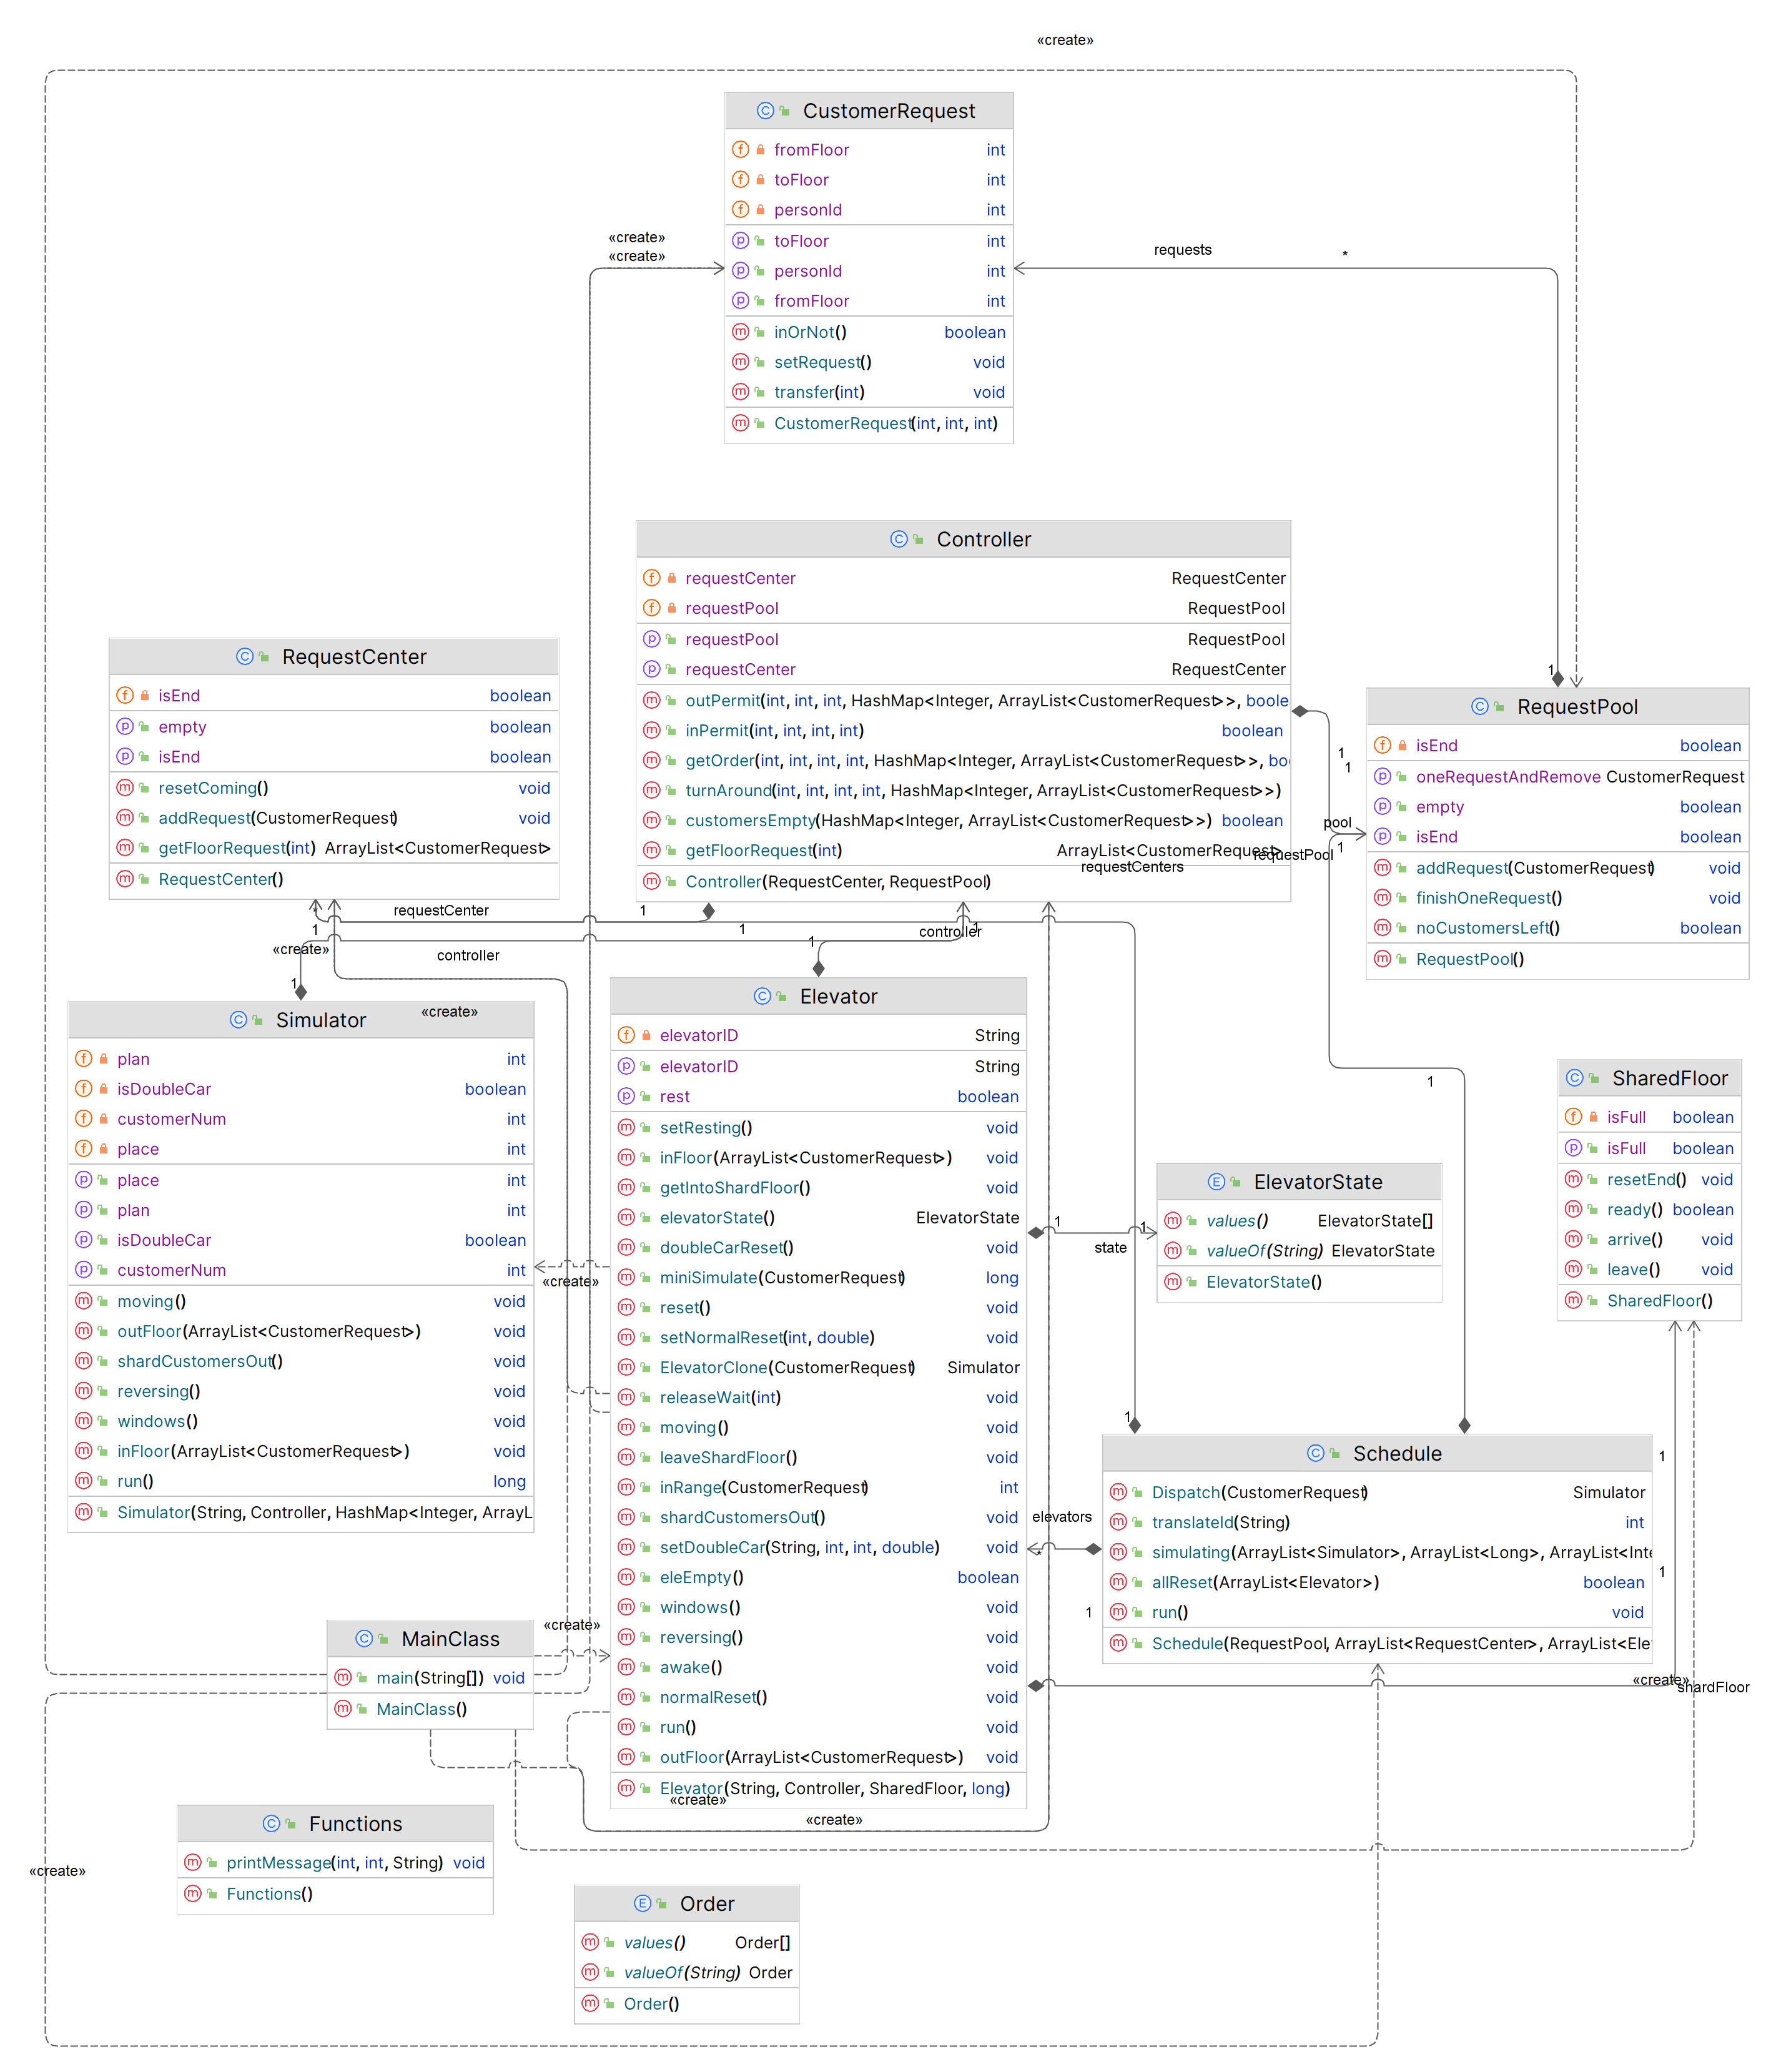The height and width of the screenshot is (2072, 1781).
Task: Click the main(String[]) method in MainClass
Action: (x=430, y=1679)
